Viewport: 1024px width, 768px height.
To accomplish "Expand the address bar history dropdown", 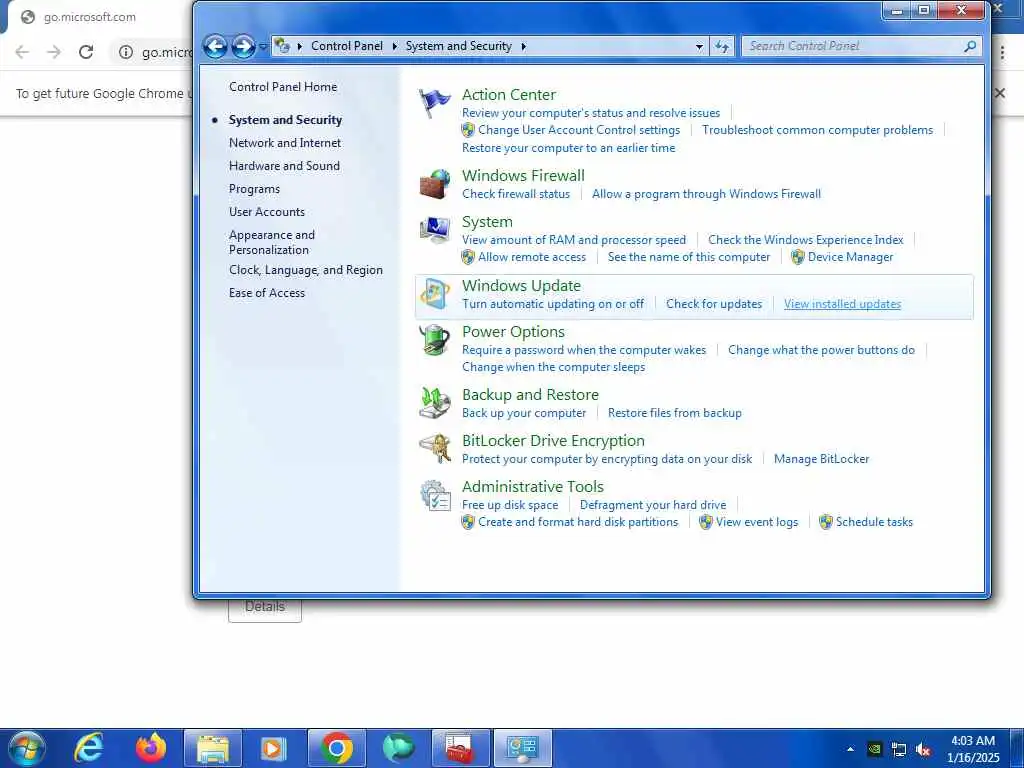I will coord(699,46).
